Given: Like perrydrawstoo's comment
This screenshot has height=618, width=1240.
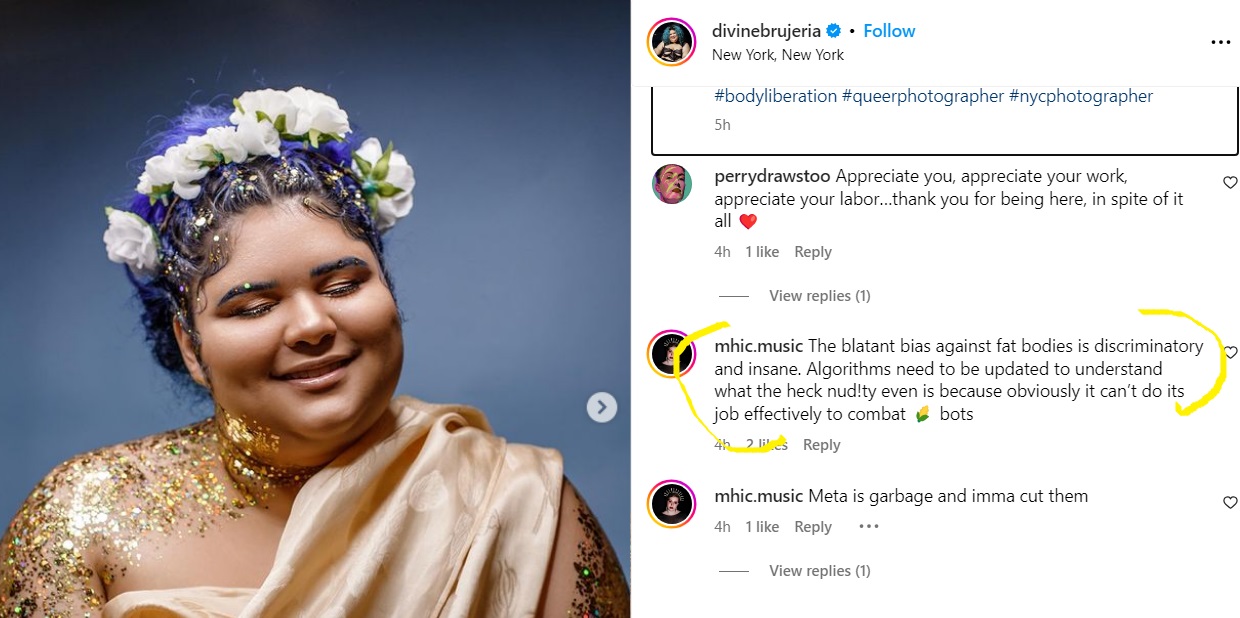Looking at the screenshot, I should [x=1230, y=183].
